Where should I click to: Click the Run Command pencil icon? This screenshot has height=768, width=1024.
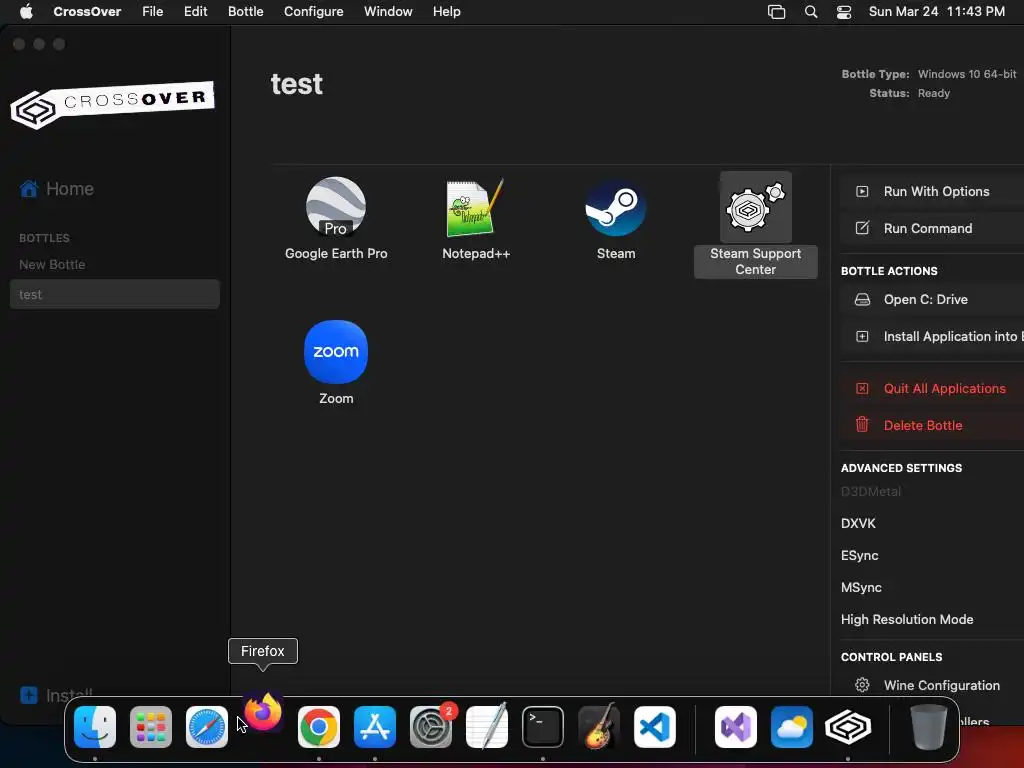862,228
